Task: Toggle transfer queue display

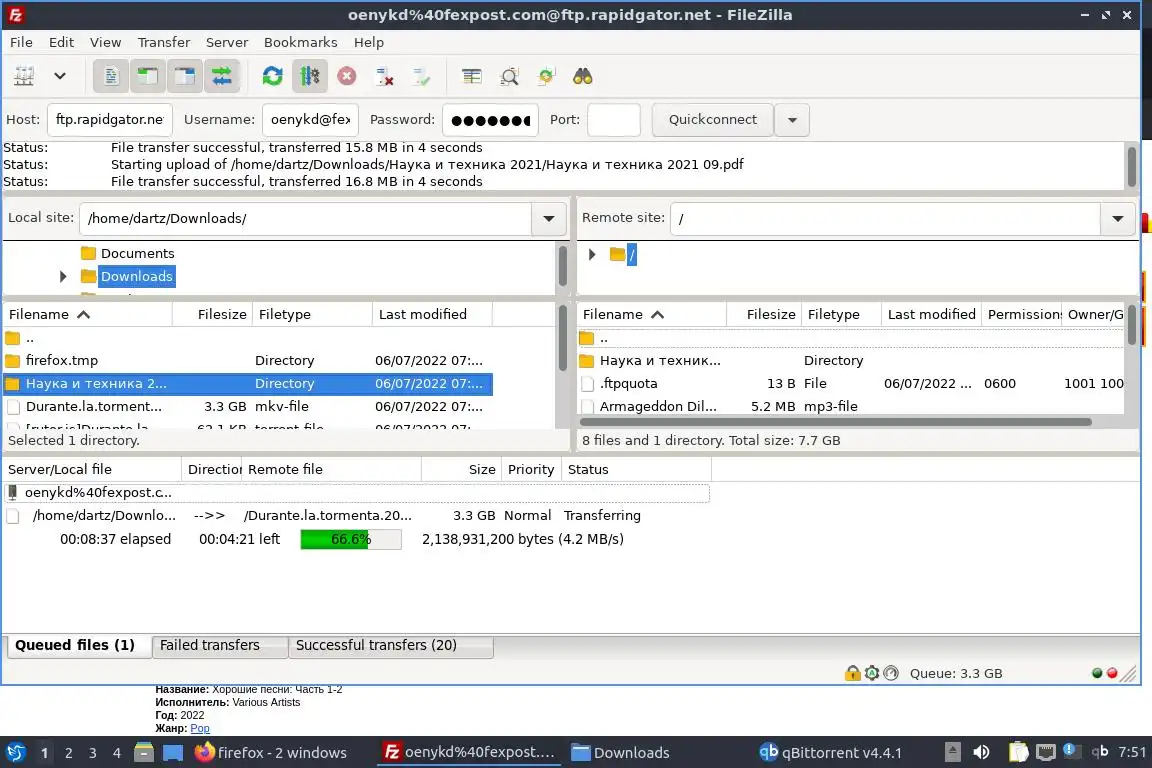Action: (221, 76)
